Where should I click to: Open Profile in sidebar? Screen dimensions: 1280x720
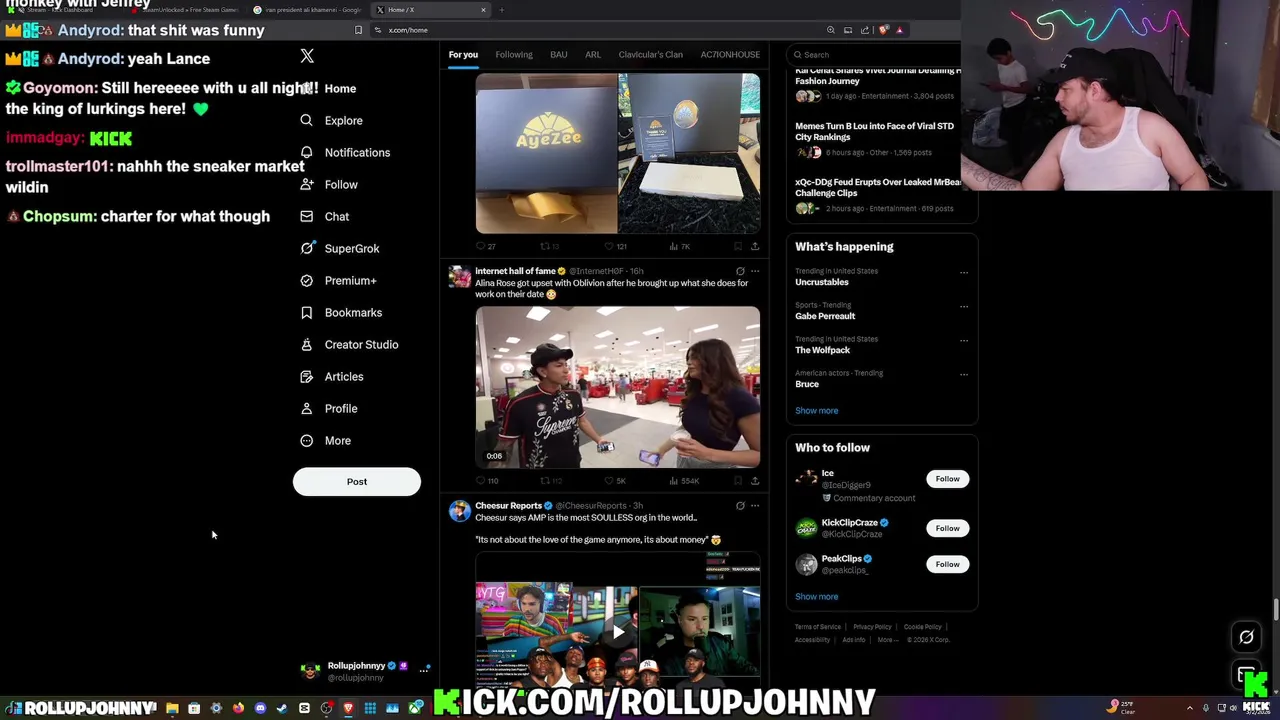328,408
